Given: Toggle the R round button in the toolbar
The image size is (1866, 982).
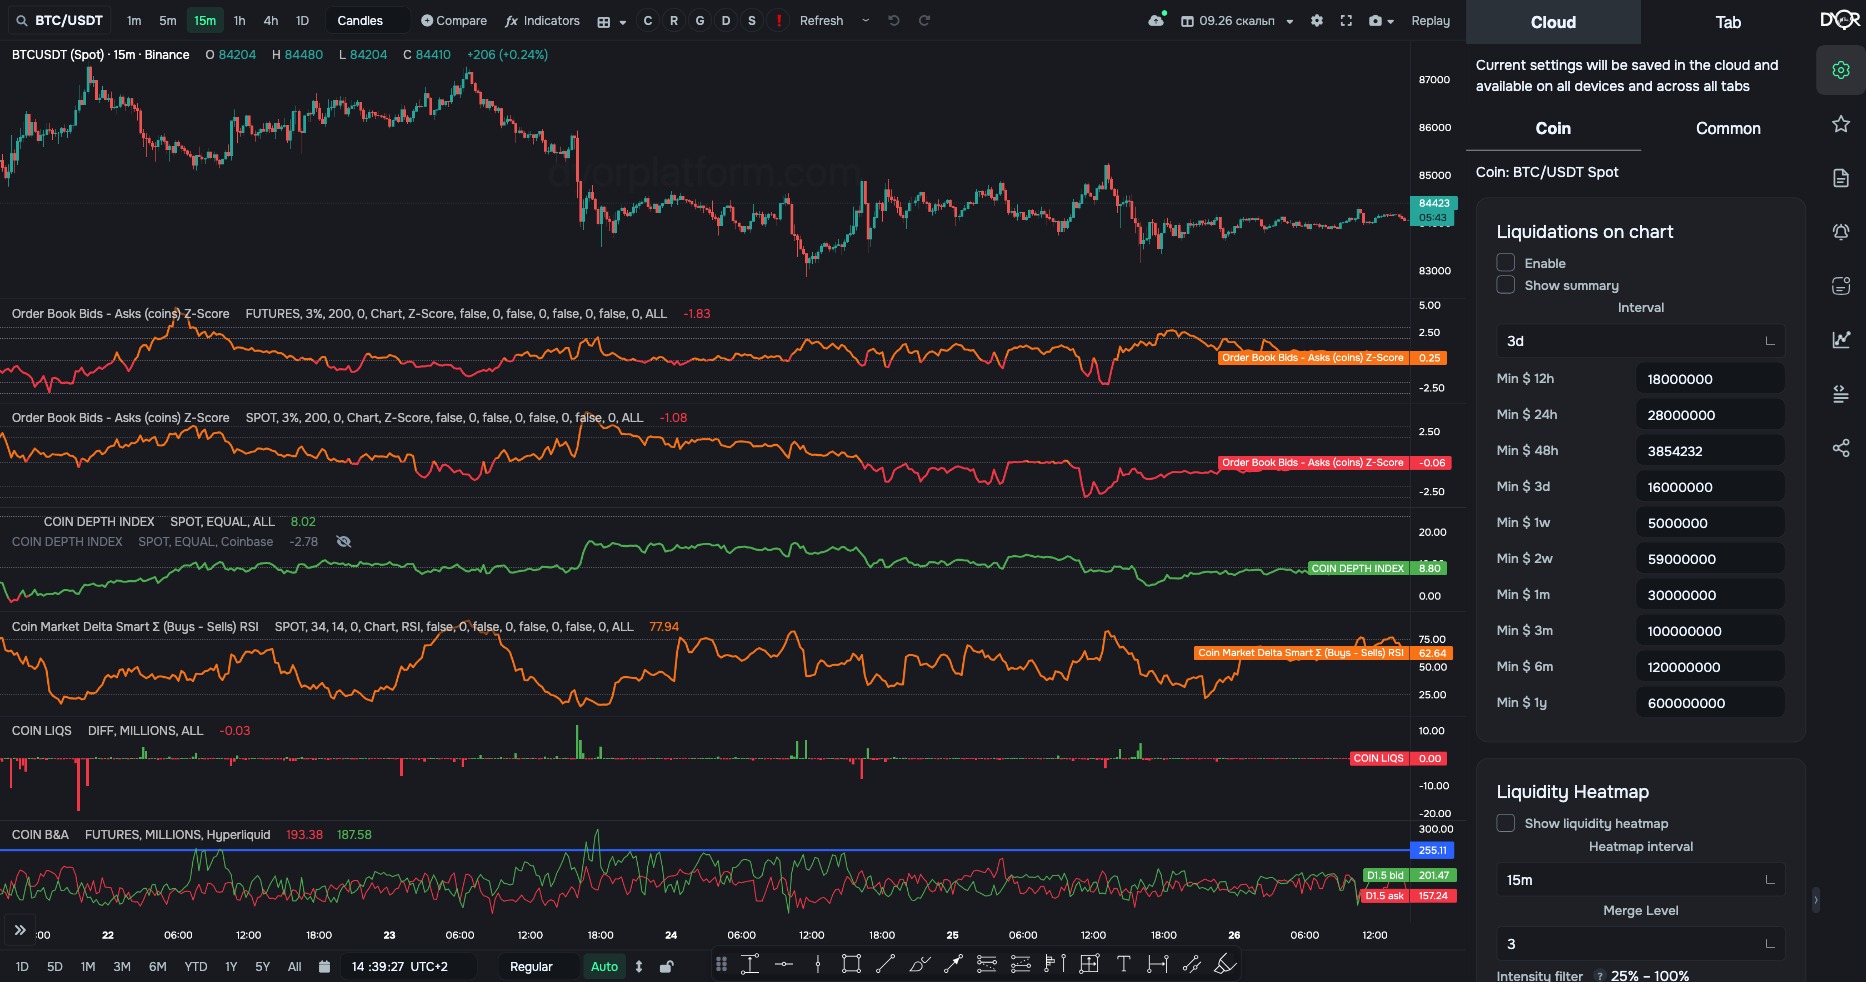Looking at the screenshot, I should tap(674, 20).
